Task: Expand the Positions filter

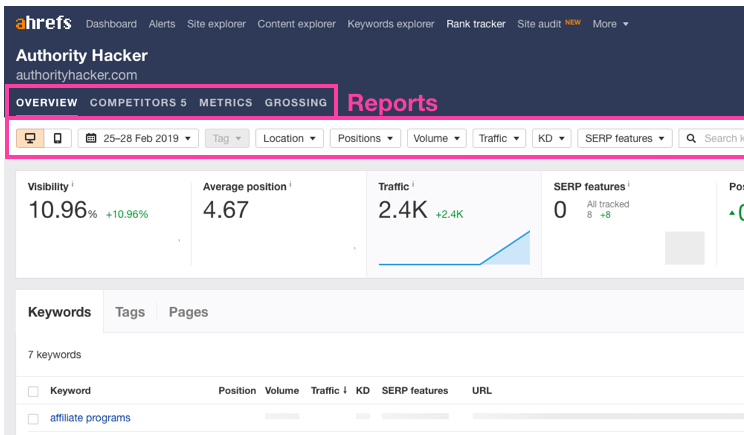Action: point(365,138)
